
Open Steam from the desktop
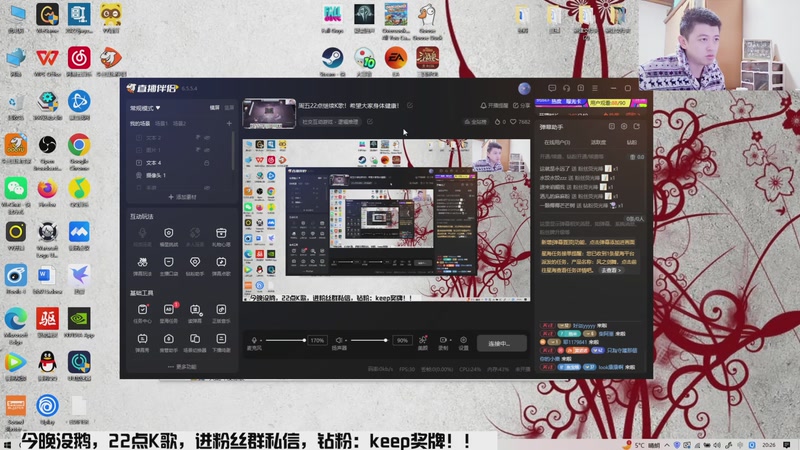[x=332, y=62]
